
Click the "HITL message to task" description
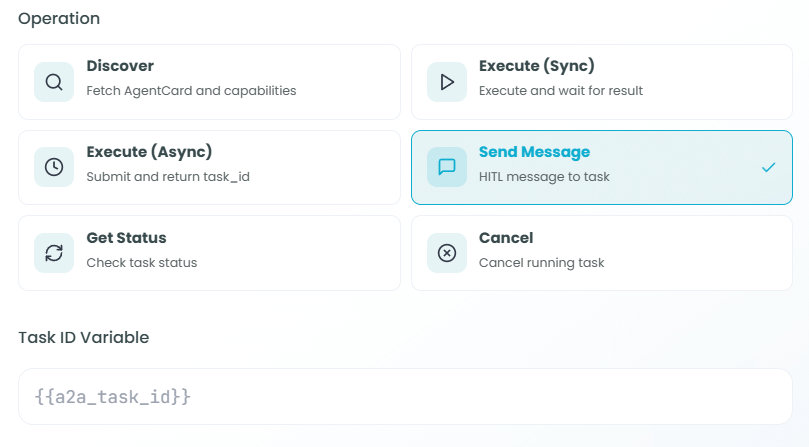coord(544,177)
